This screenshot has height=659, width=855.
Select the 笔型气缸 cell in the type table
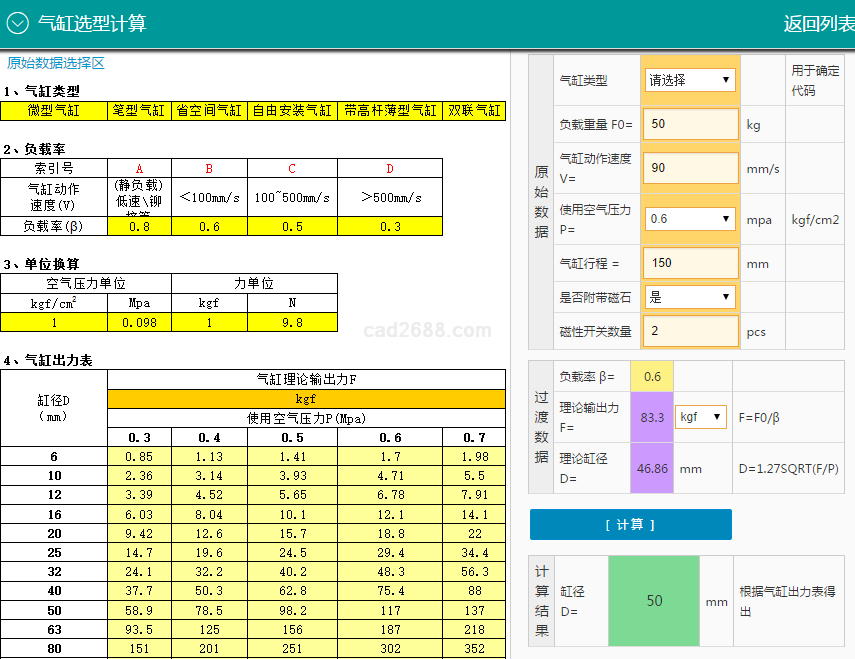click(139, 111)
